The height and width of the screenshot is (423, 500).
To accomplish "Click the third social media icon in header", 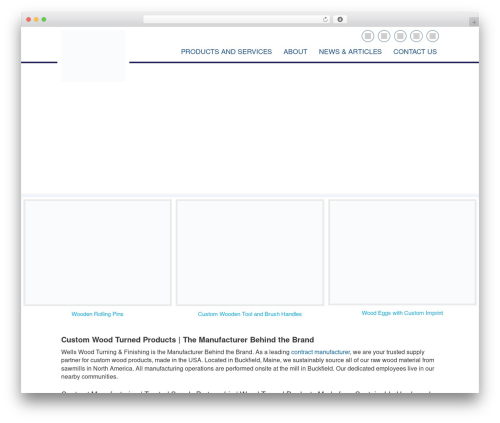I will [x=400, y=36].
